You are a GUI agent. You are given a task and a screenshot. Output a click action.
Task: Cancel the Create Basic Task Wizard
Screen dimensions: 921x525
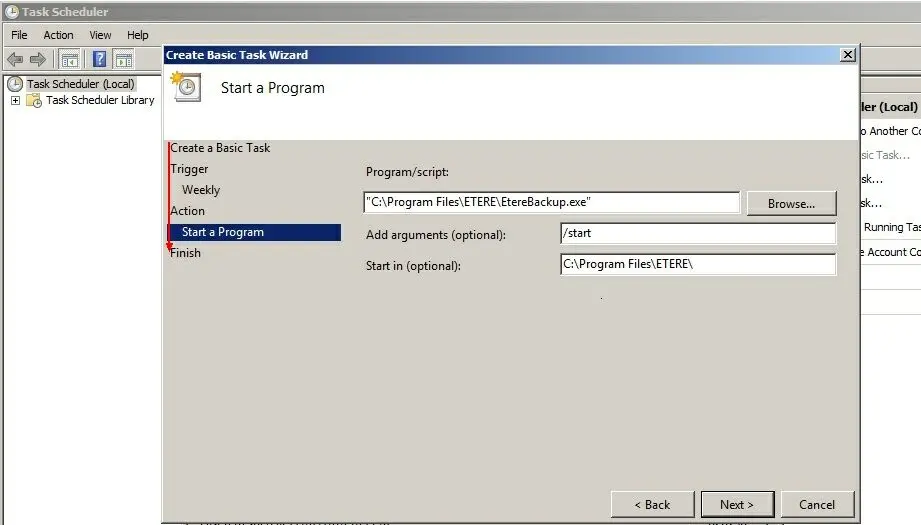(817, 504)
